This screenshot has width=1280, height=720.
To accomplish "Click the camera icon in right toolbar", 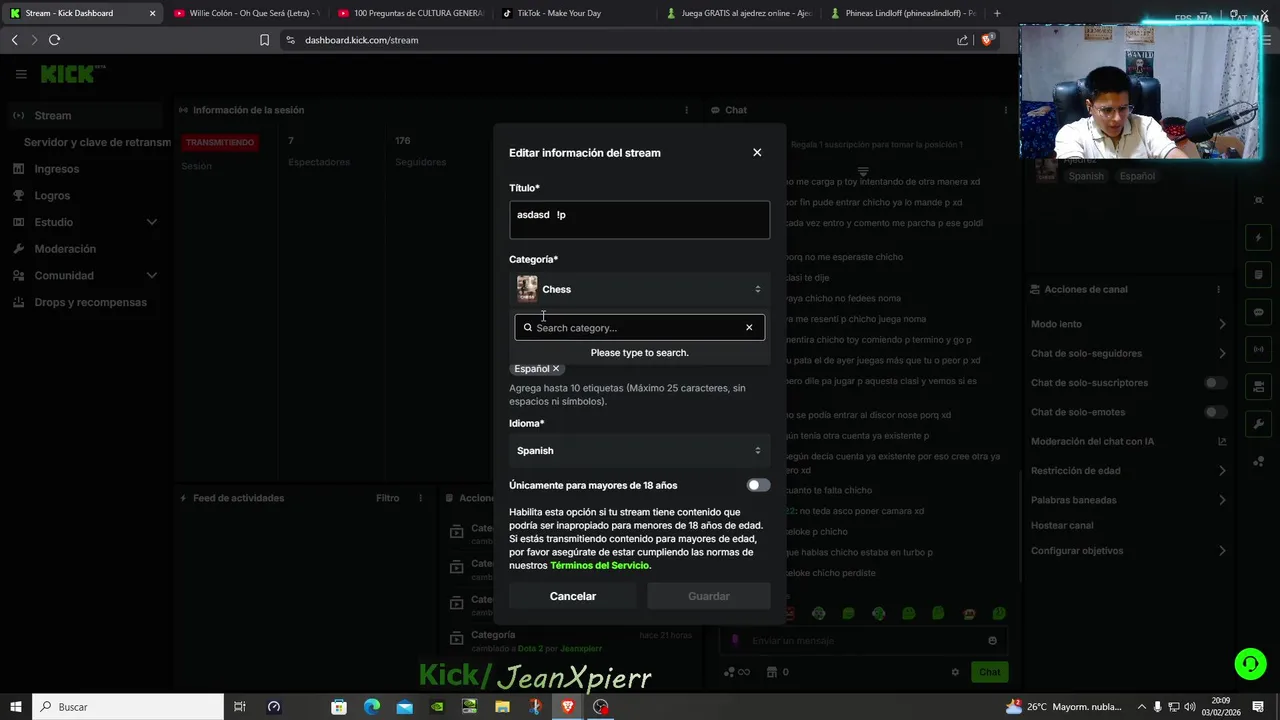I will click(1258, 386).
